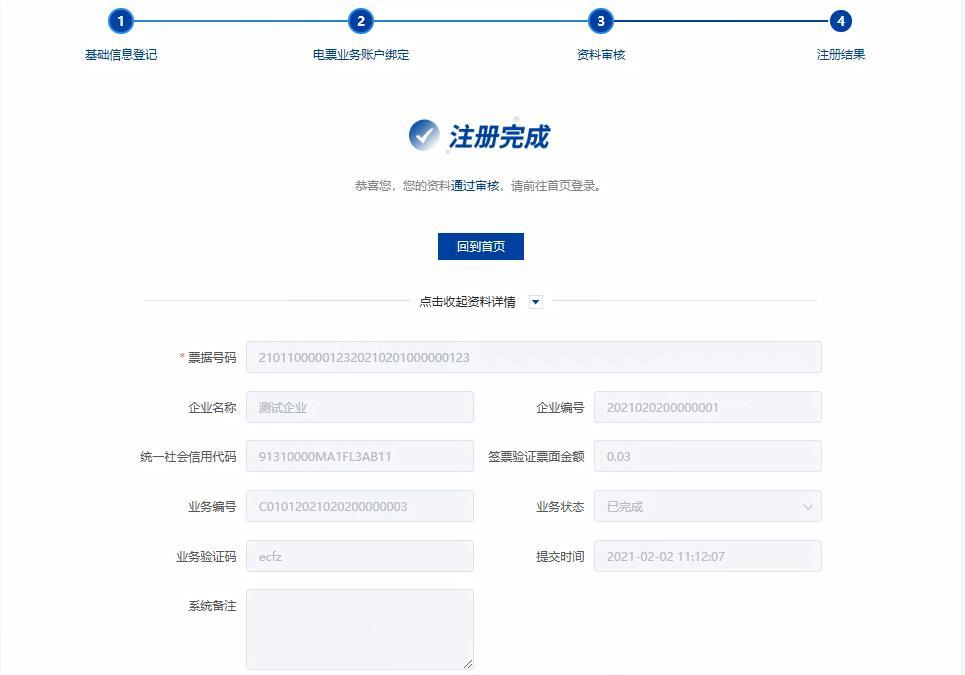Click inside the 系统备注 textarea
Screen dimensions: 965x675
click(360, 625)
